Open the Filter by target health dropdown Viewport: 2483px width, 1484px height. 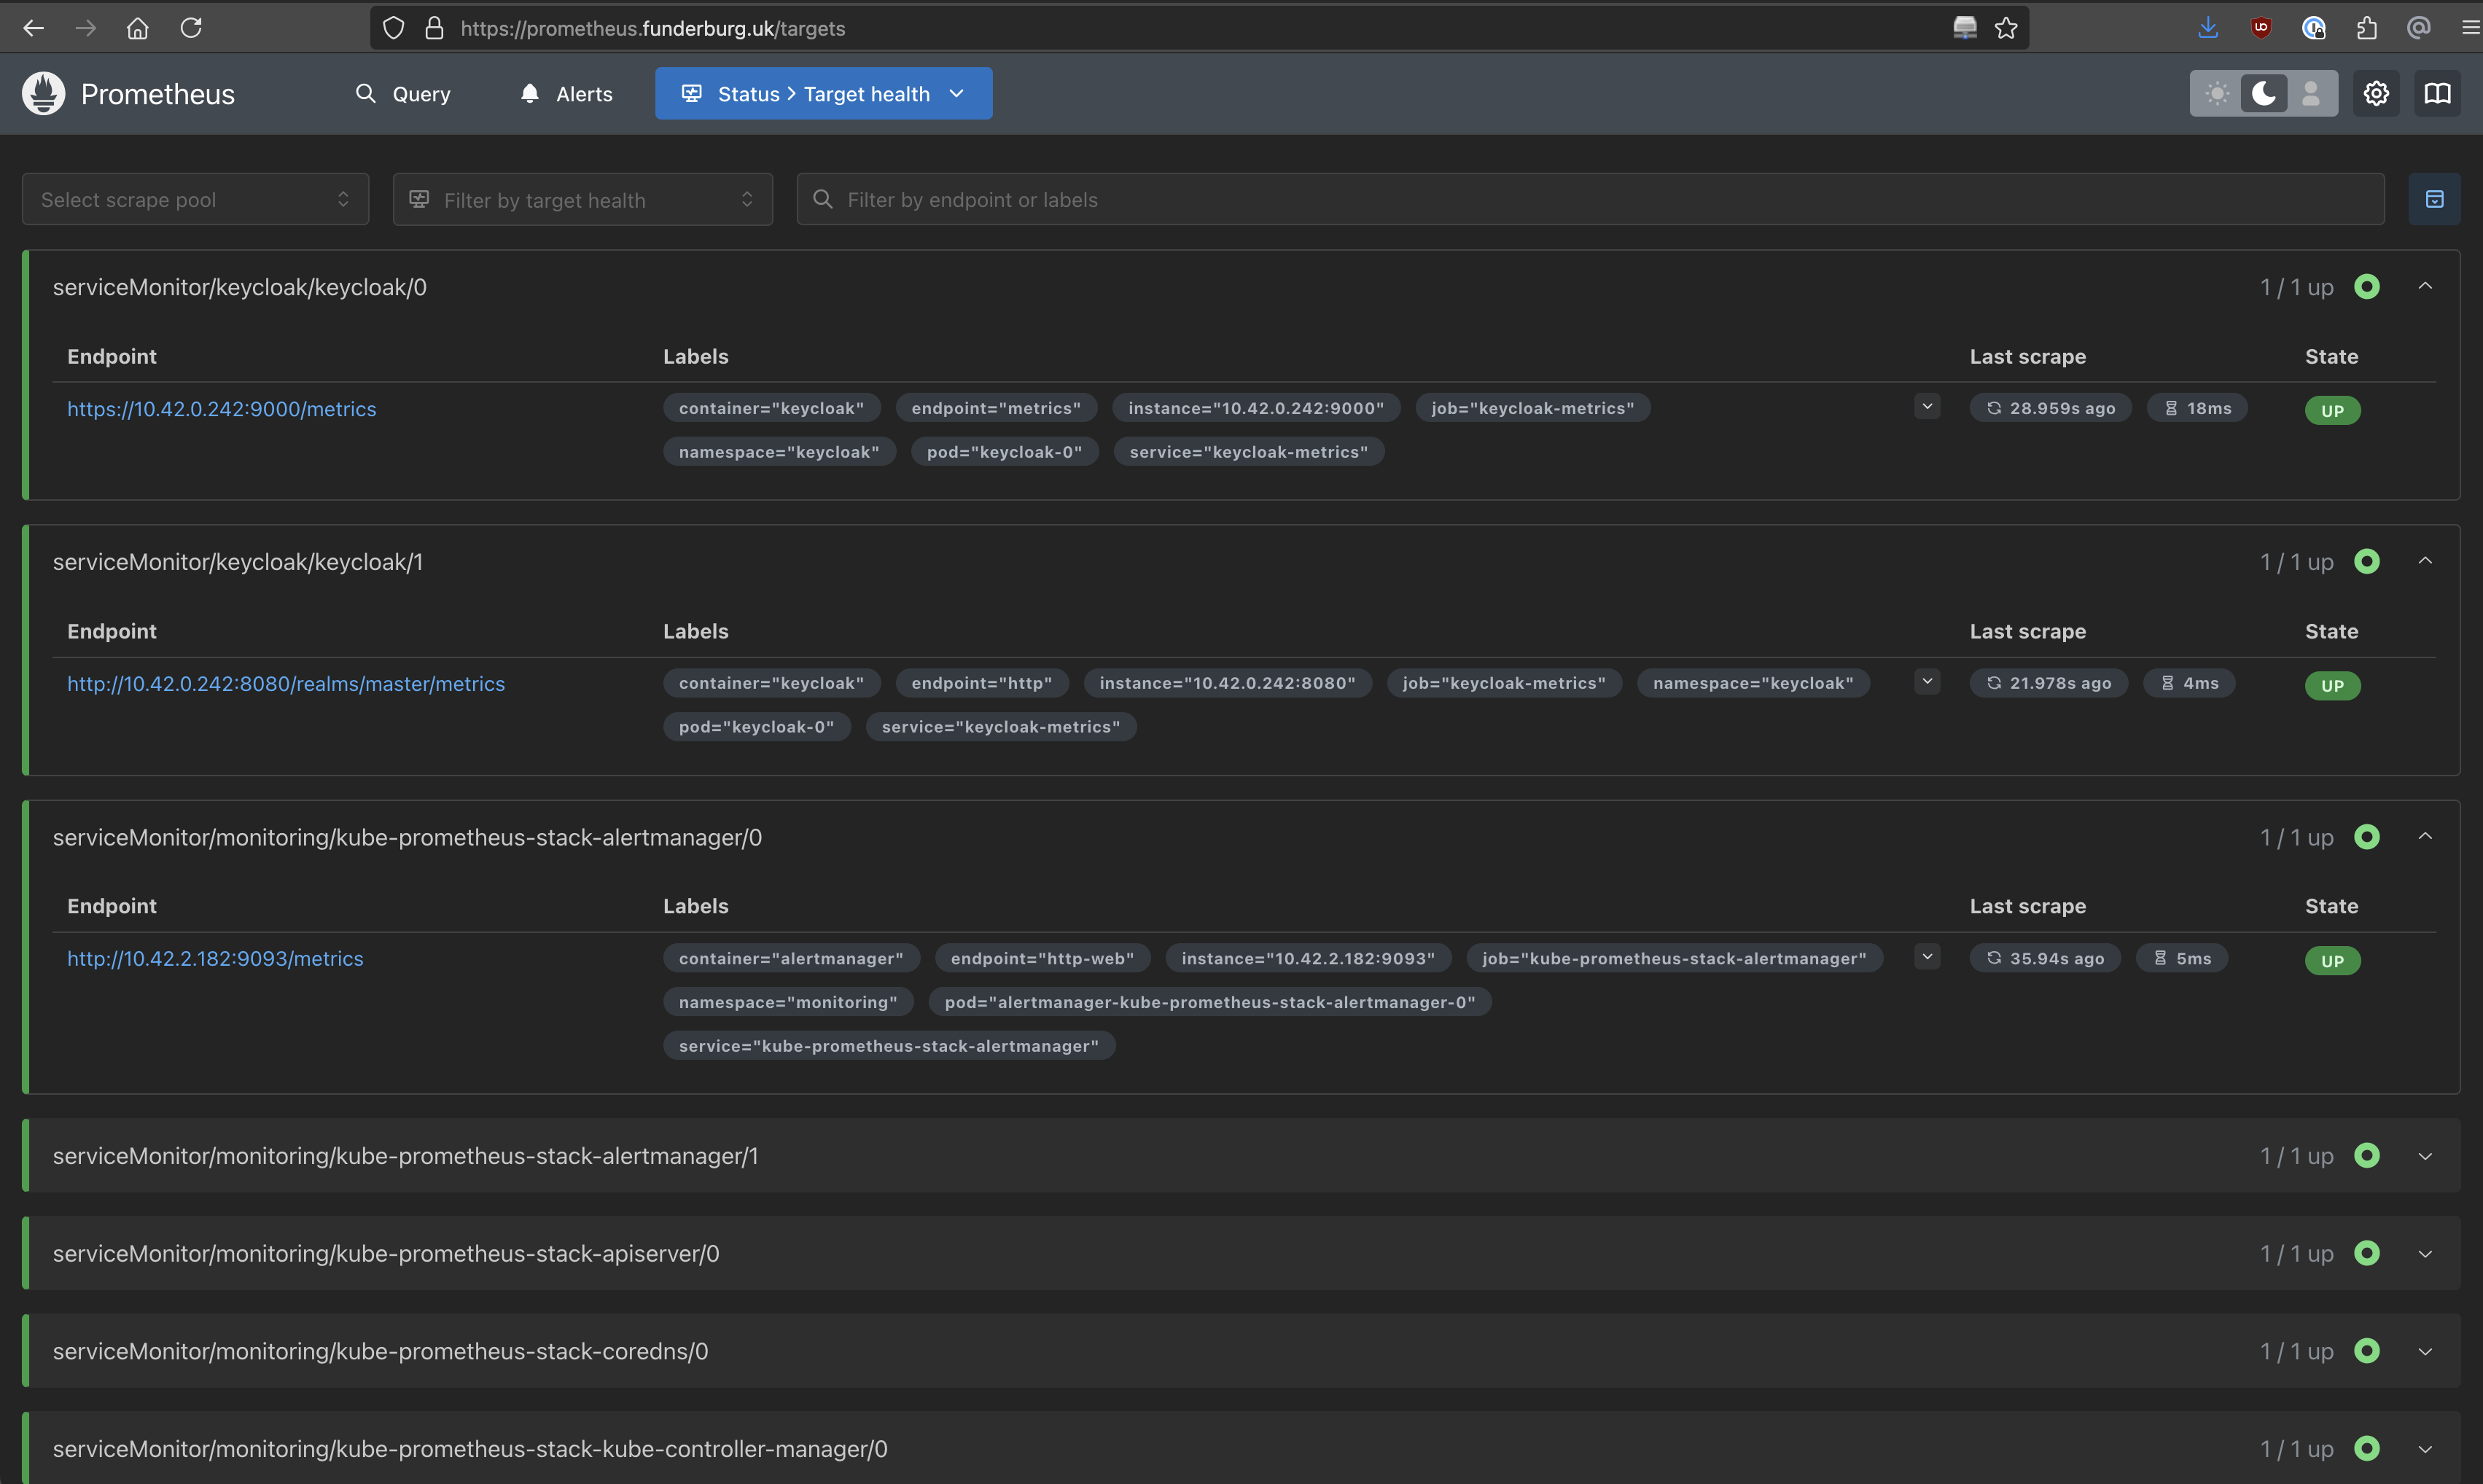[582, 199]
